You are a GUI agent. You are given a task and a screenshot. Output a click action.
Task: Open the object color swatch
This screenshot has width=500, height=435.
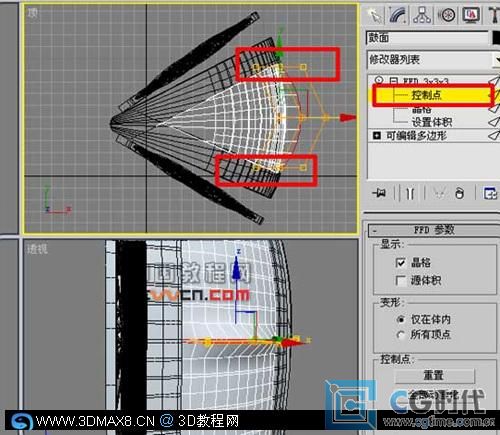[x=496, y=38]
